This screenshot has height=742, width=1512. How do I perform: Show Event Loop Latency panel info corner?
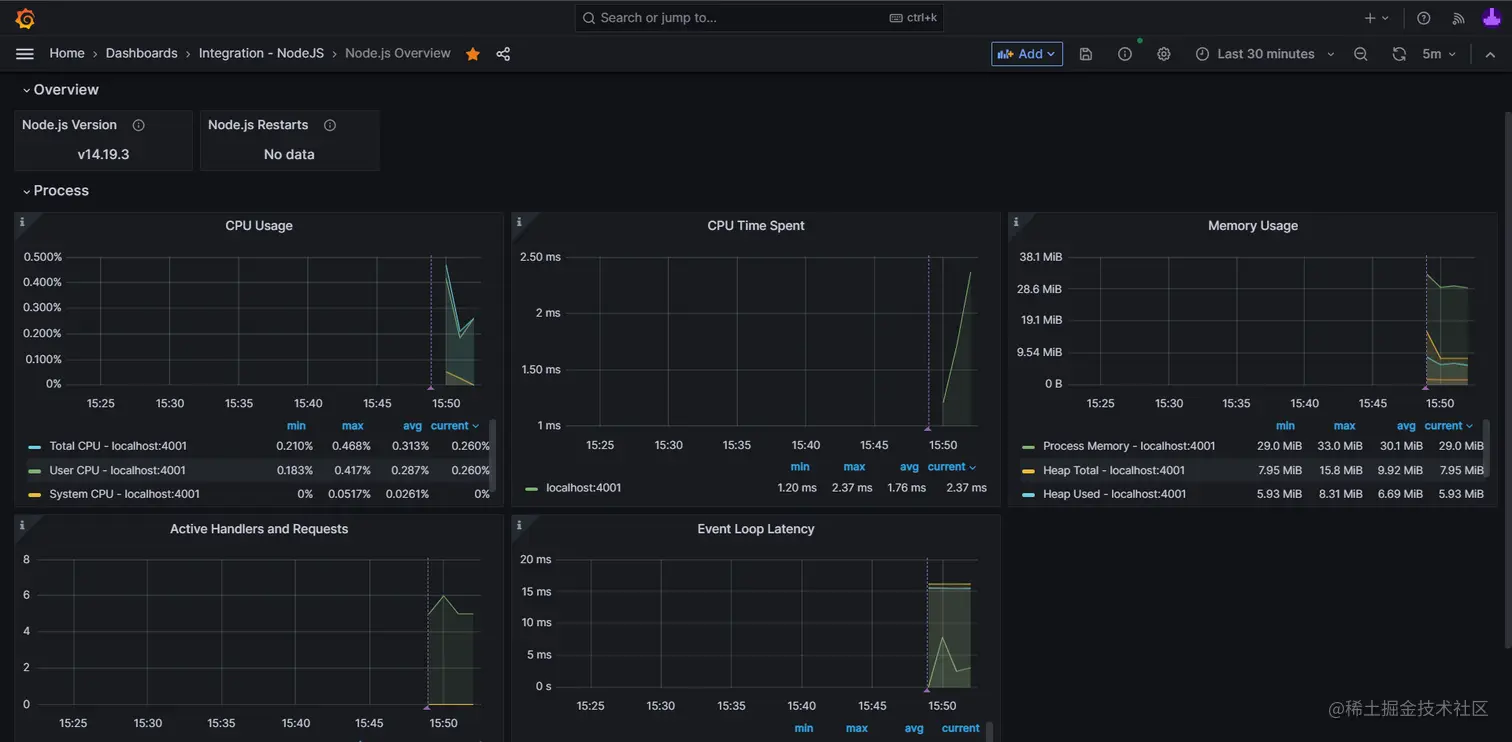pyautogui.click(x=519, y=525)
